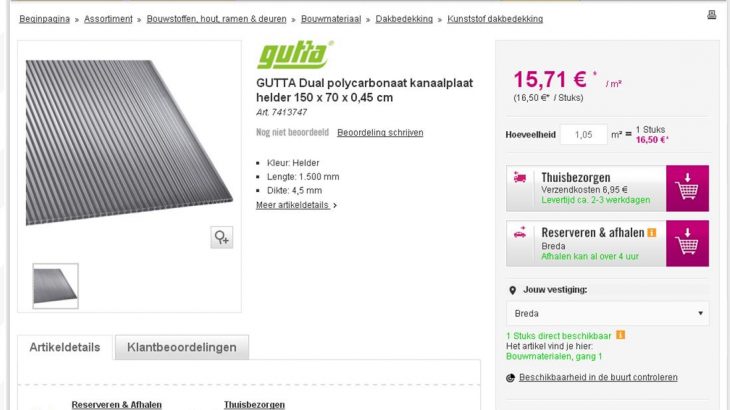Click info icon next to Stuks direct beschikbaar
This screenshot has width=730, height=410.
point(620,335)
